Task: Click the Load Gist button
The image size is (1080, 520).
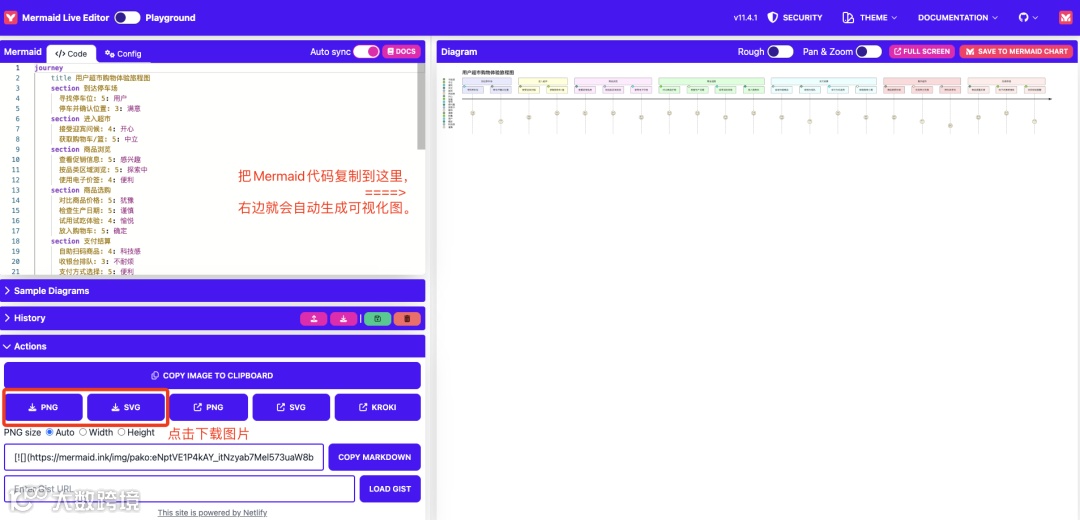Action: pos(390,489)
